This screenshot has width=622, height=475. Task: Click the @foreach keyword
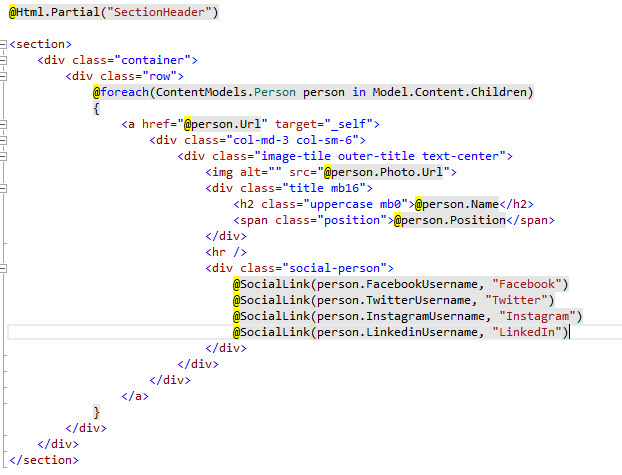121,92
